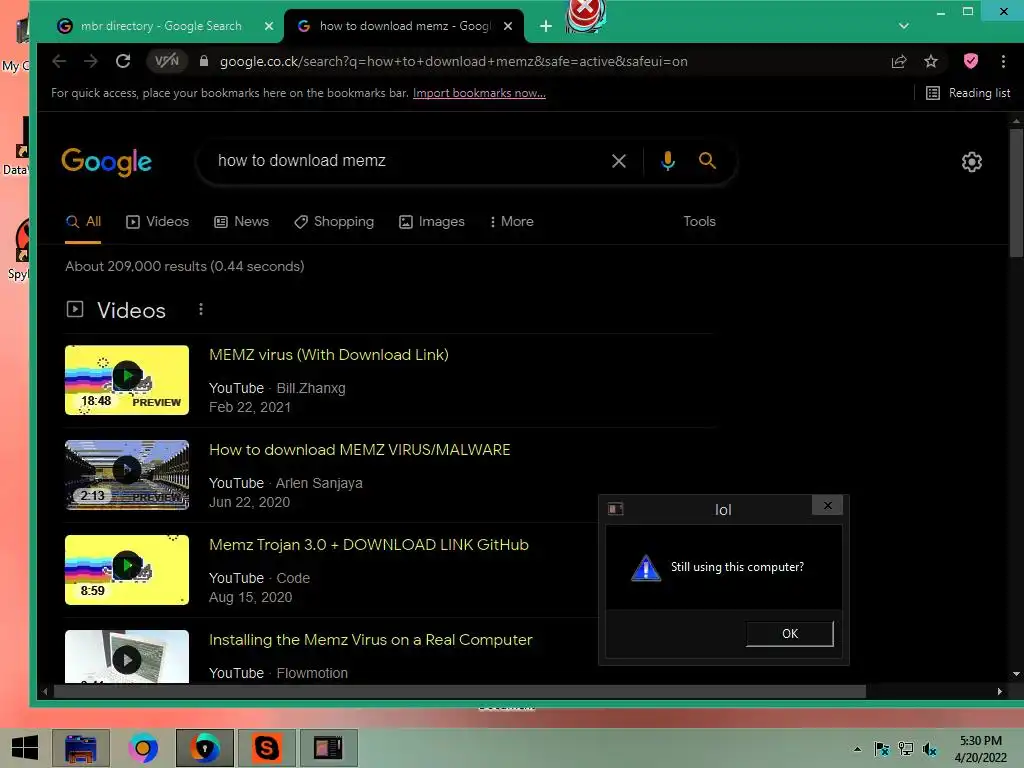
Task: Play the Flowmotion video thumbnail
Action: (x=127, y=657)
